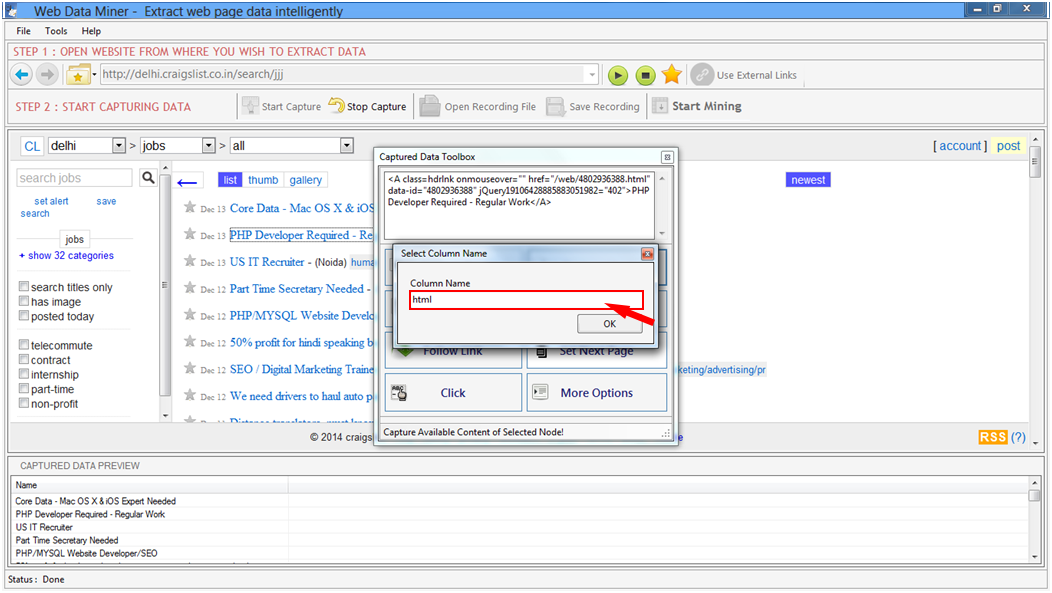The height and width of the screenshot is (593, 1052).
Task: Star the Core Data Mac OS X listing
Action: pos(191,207)
